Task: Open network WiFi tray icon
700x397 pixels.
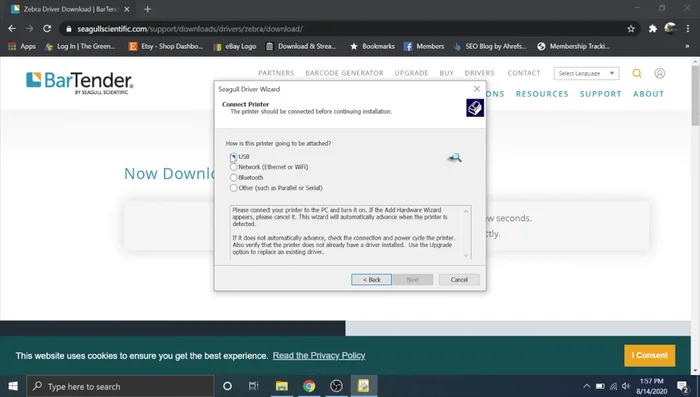Action: coord(613,386)
